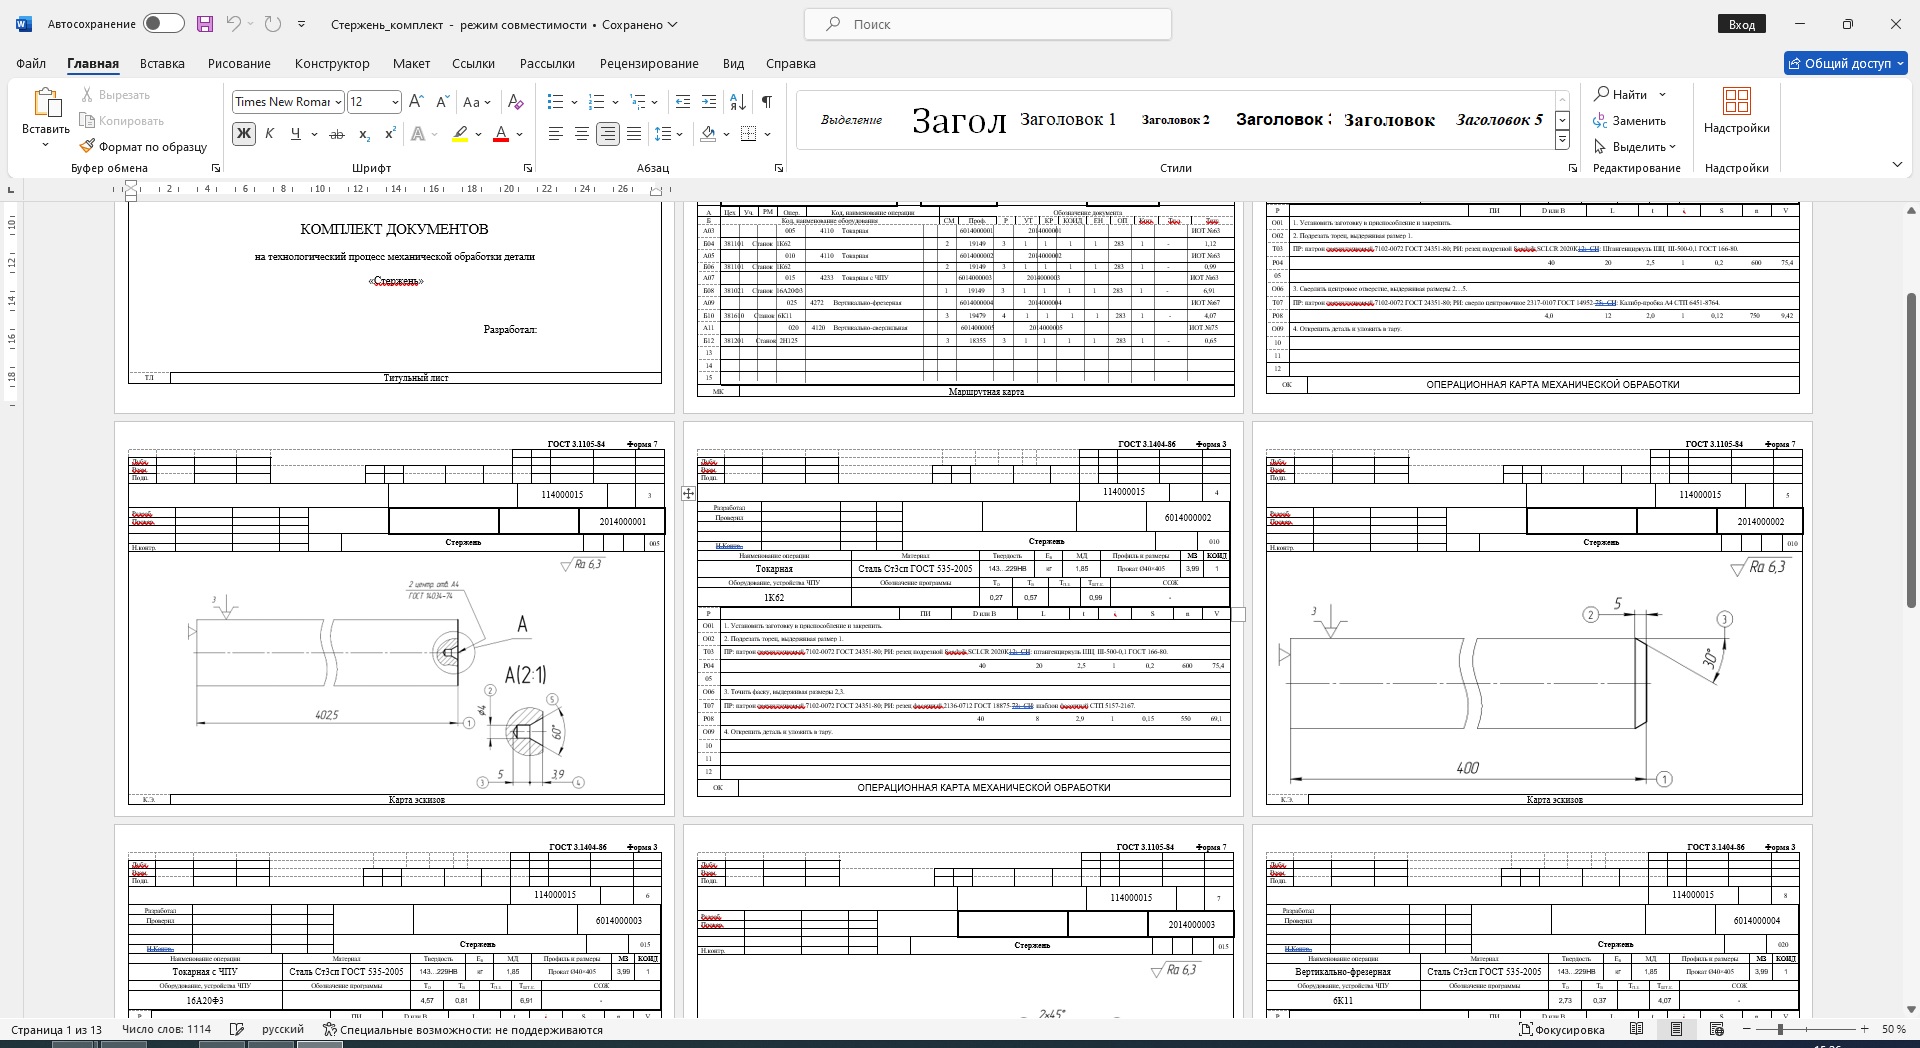
Task: Click the Save icon in title bar
Action: pos(205,24)
